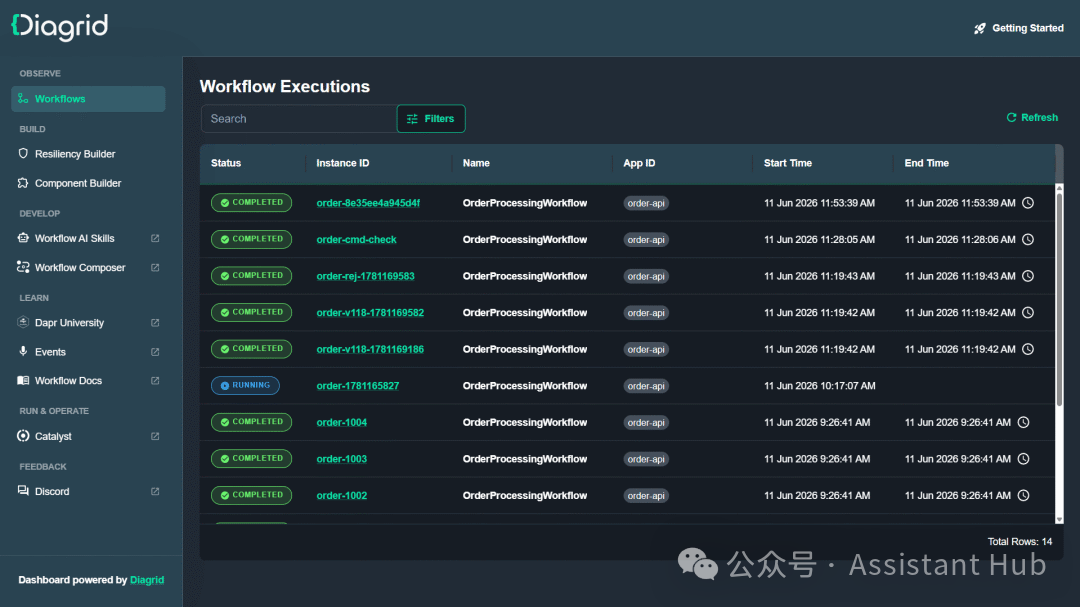The height and width of the screenshot is (607, 1080).
Task: Click external link icon beside Catalyst
Action: coord(155,436)
